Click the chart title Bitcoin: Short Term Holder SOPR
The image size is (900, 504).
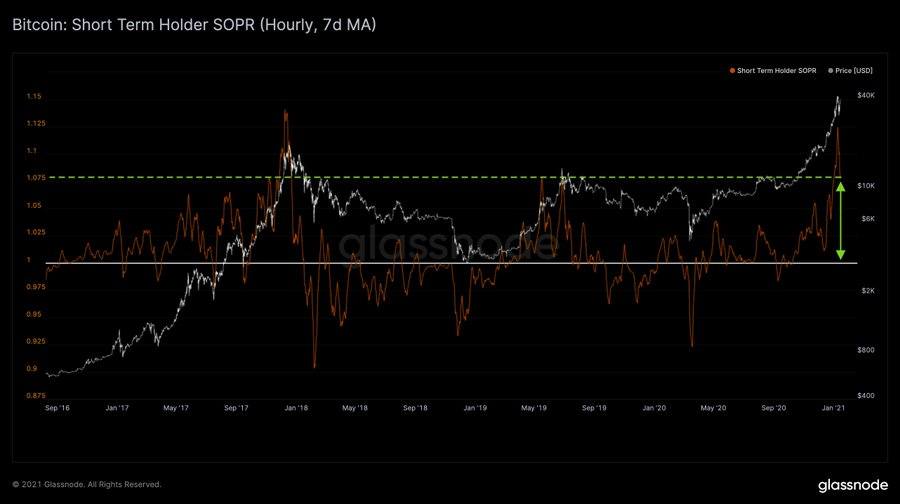[x=133, y=25]
